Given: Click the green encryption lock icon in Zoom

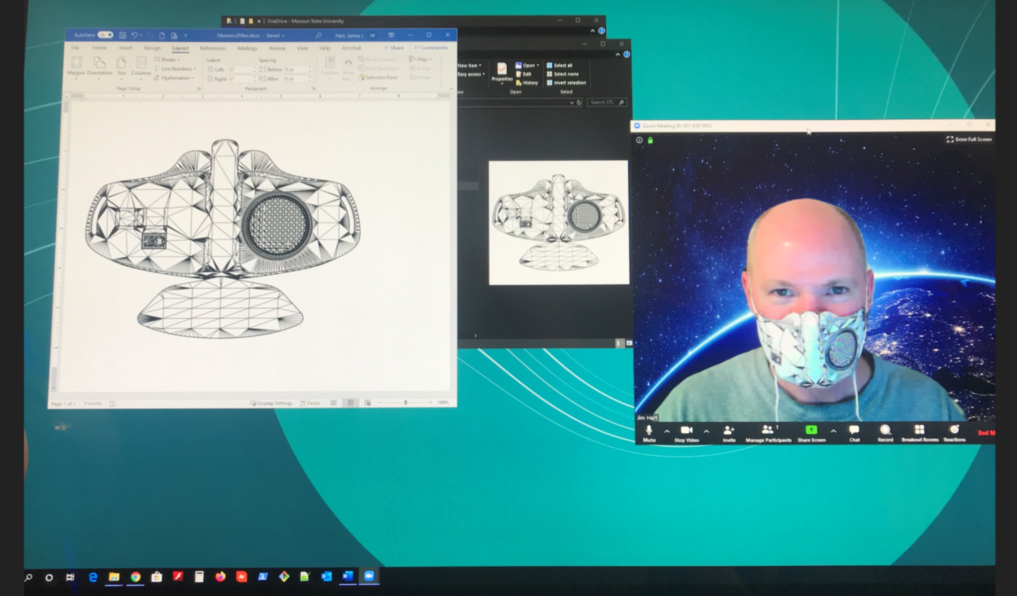Looking at the screenshot, I should pyautogui.click(x=651, y=140).
